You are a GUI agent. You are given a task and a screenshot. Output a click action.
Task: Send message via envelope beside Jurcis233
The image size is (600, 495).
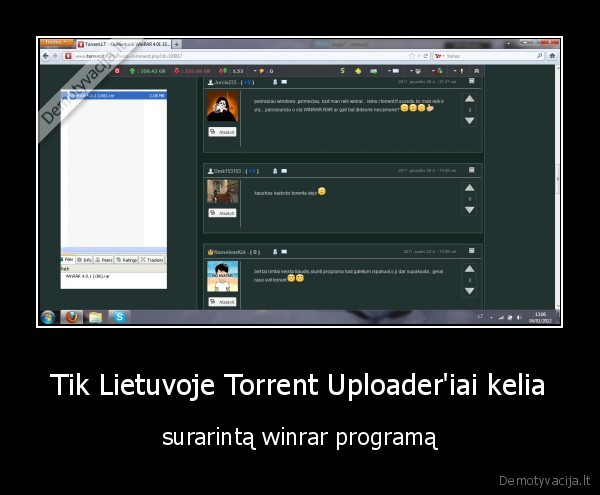click(284, 82)
